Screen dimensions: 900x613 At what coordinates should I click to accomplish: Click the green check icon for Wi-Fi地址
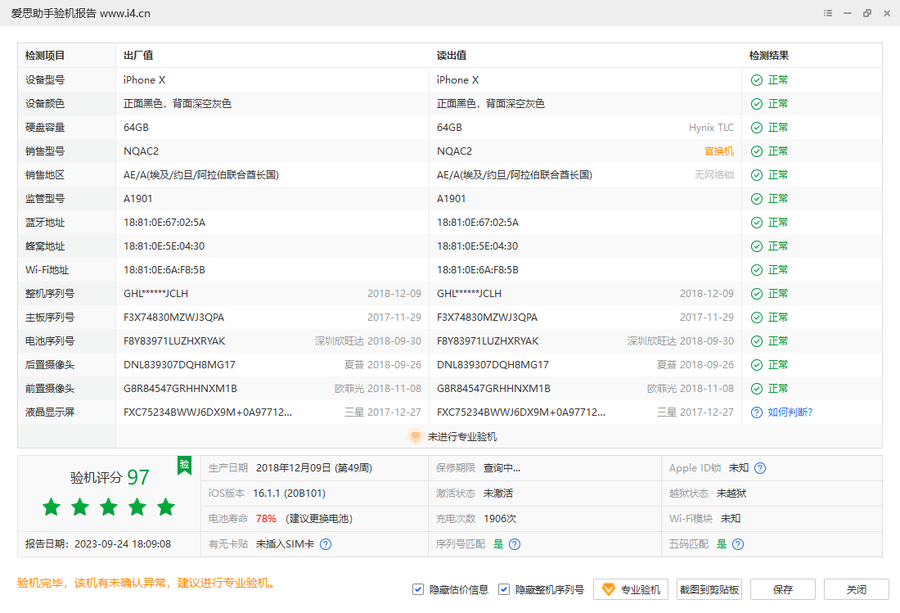757,270
